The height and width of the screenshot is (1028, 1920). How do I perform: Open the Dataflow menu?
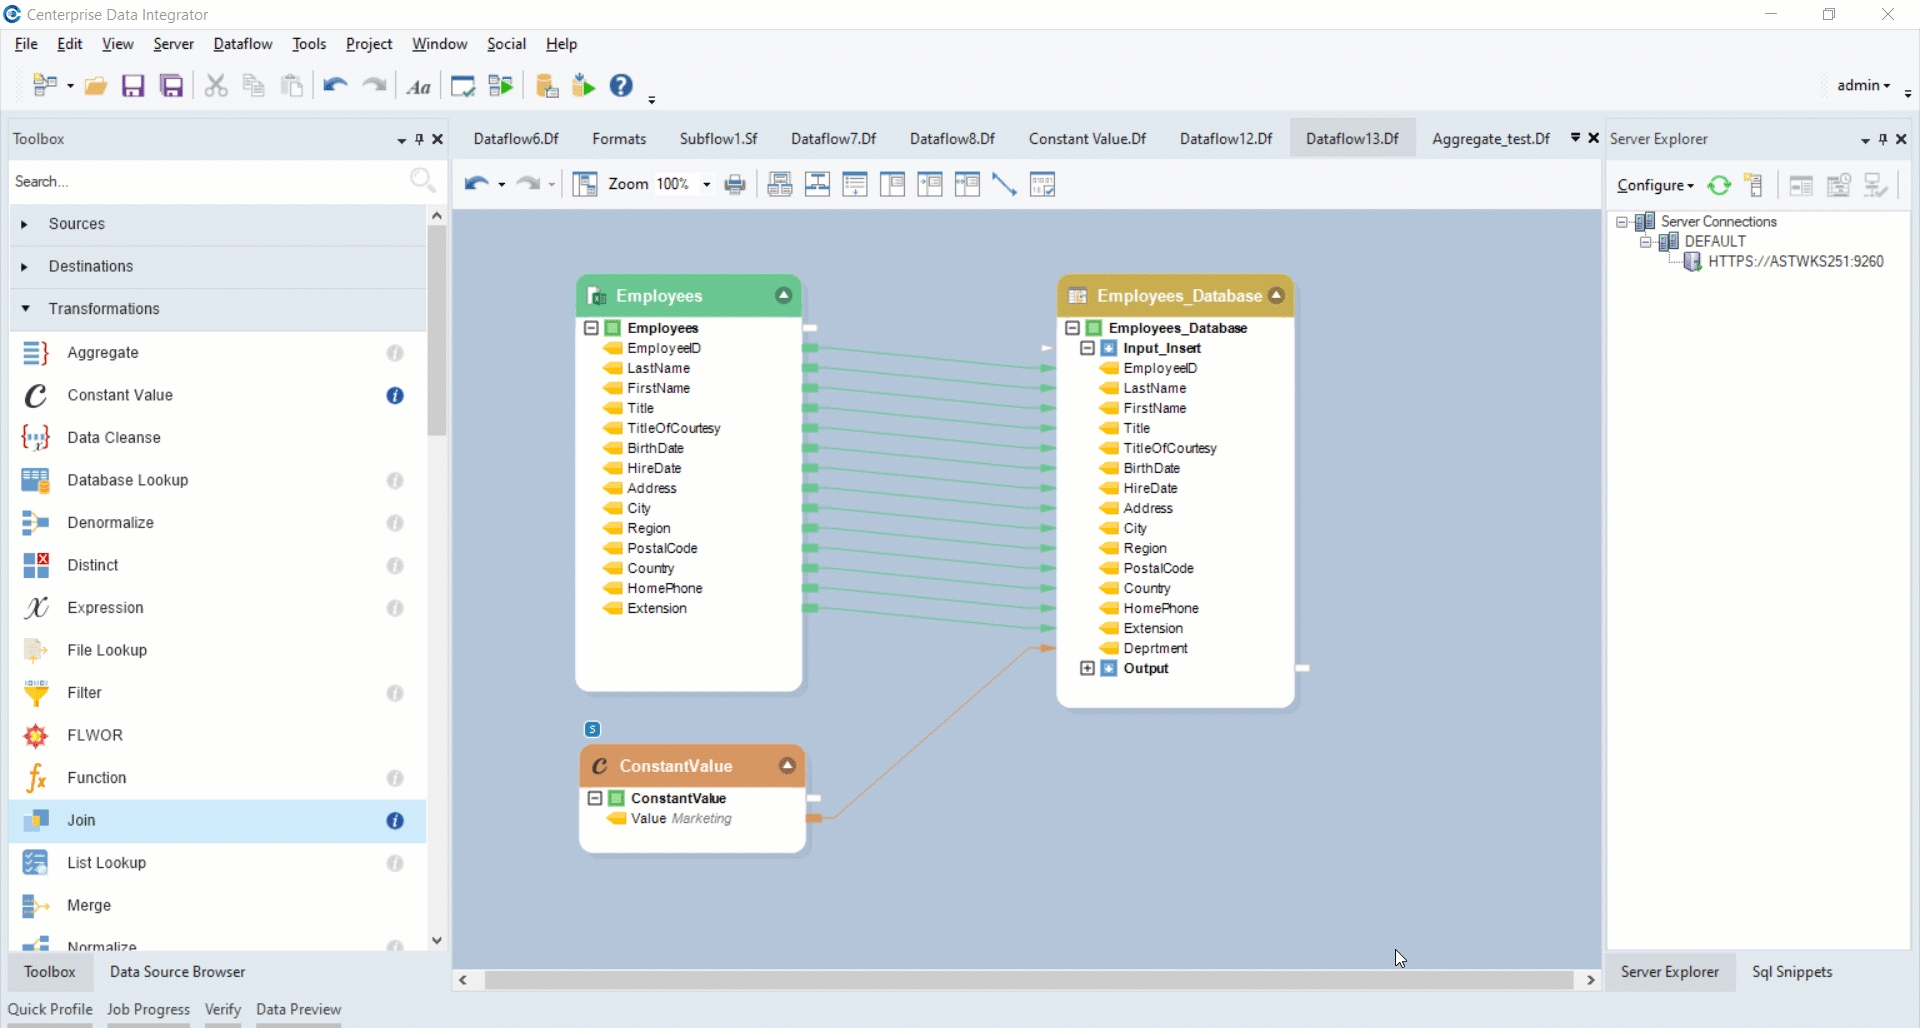tap(242, 44)
